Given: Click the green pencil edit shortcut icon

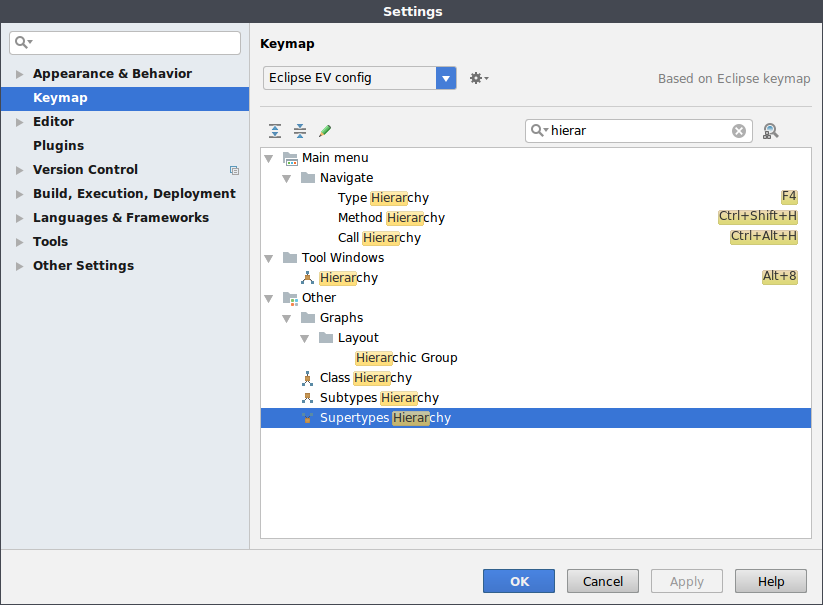Looking at the screenshot, I should point(325,131).
